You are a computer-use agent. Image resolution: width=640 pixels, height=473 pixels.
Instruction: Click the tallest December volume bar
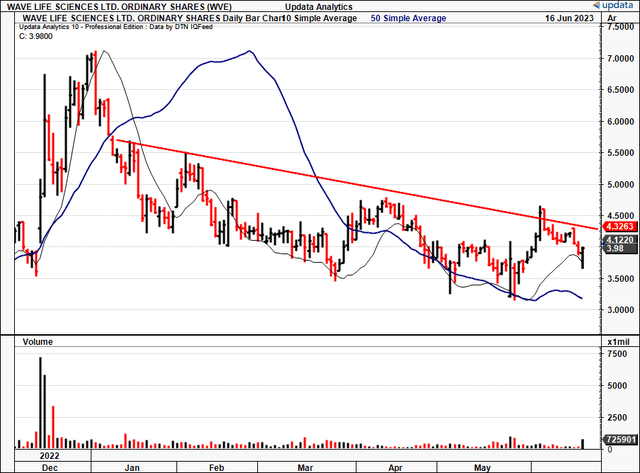click(40, 402)
